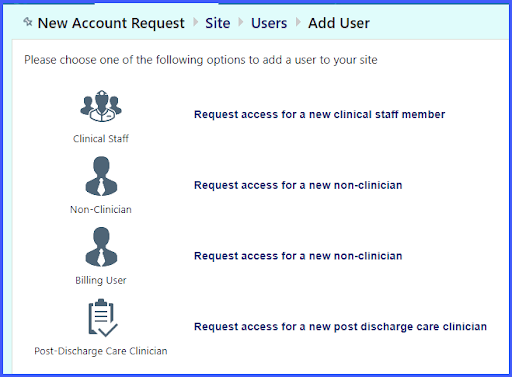
Task: Click breadcrumb arrow before Add User
Action: click(298, 22)
